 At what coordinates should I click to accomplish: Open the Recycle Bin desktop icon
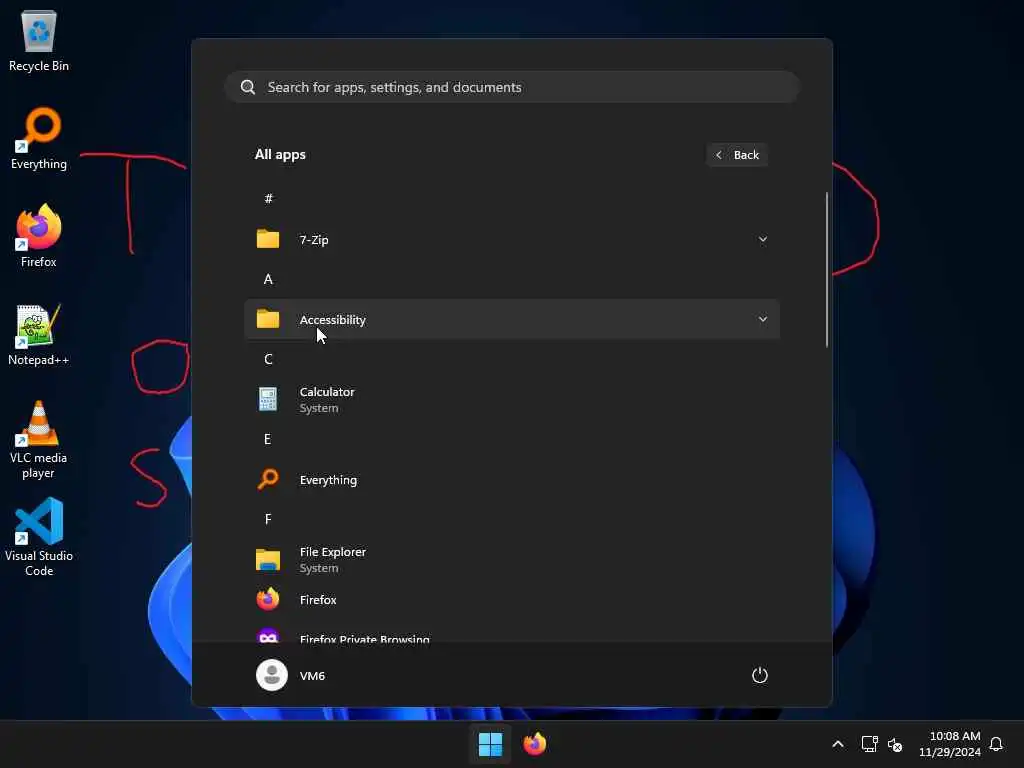39,40
